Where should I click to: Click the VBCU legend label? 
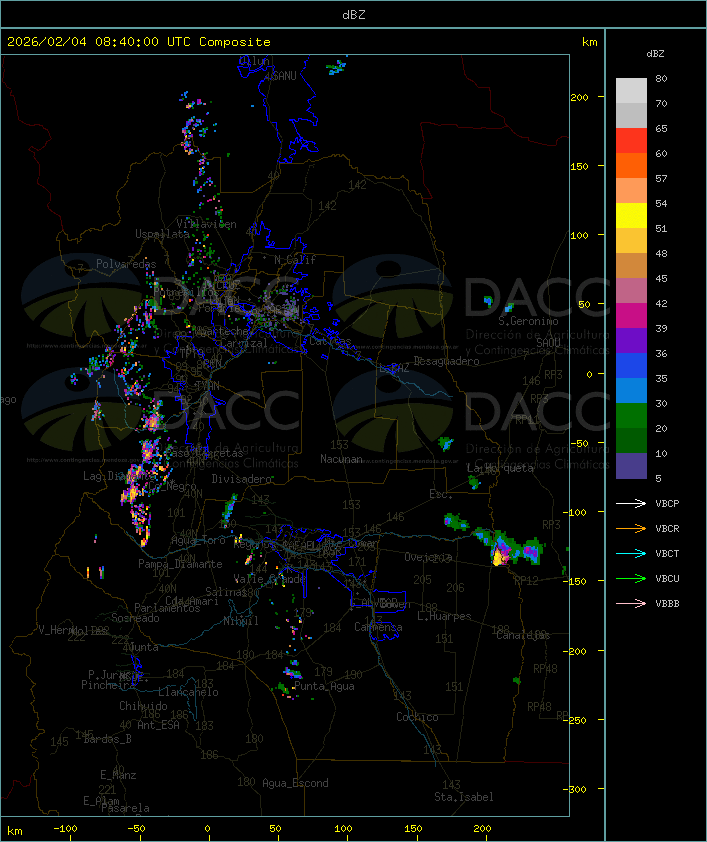point(667,579)
